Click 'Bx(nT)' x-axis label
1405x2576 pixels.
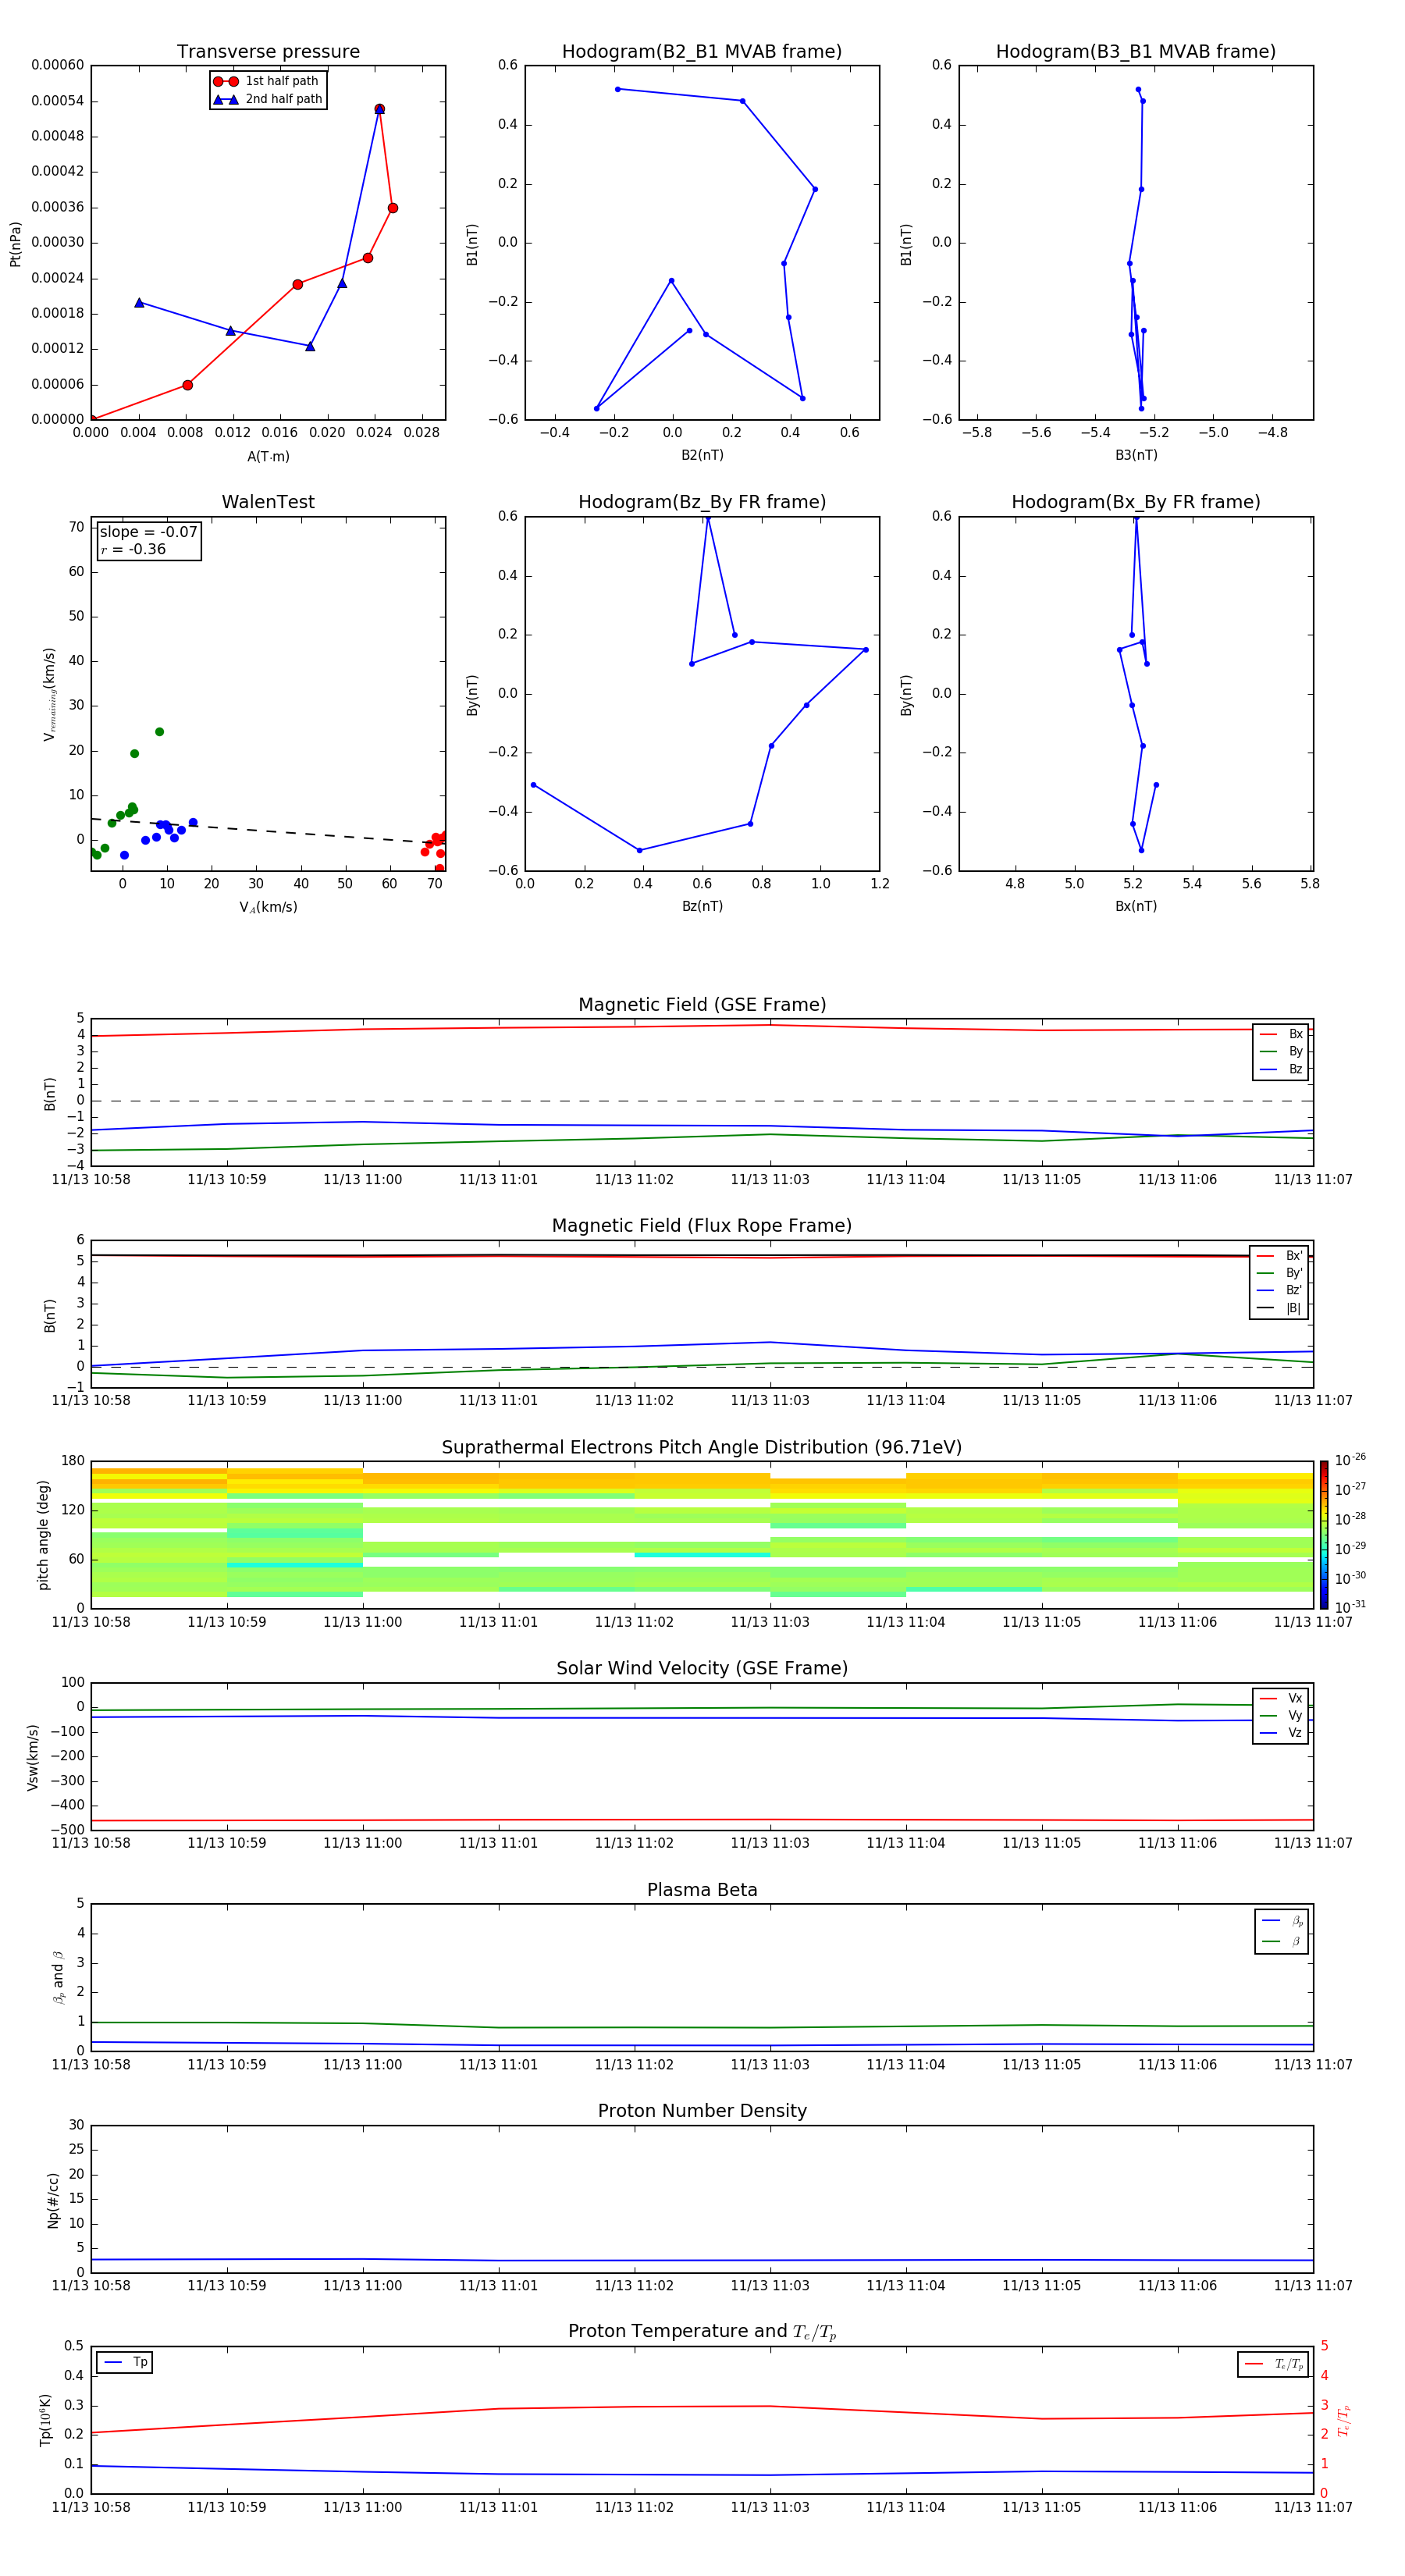[1136, 906]
